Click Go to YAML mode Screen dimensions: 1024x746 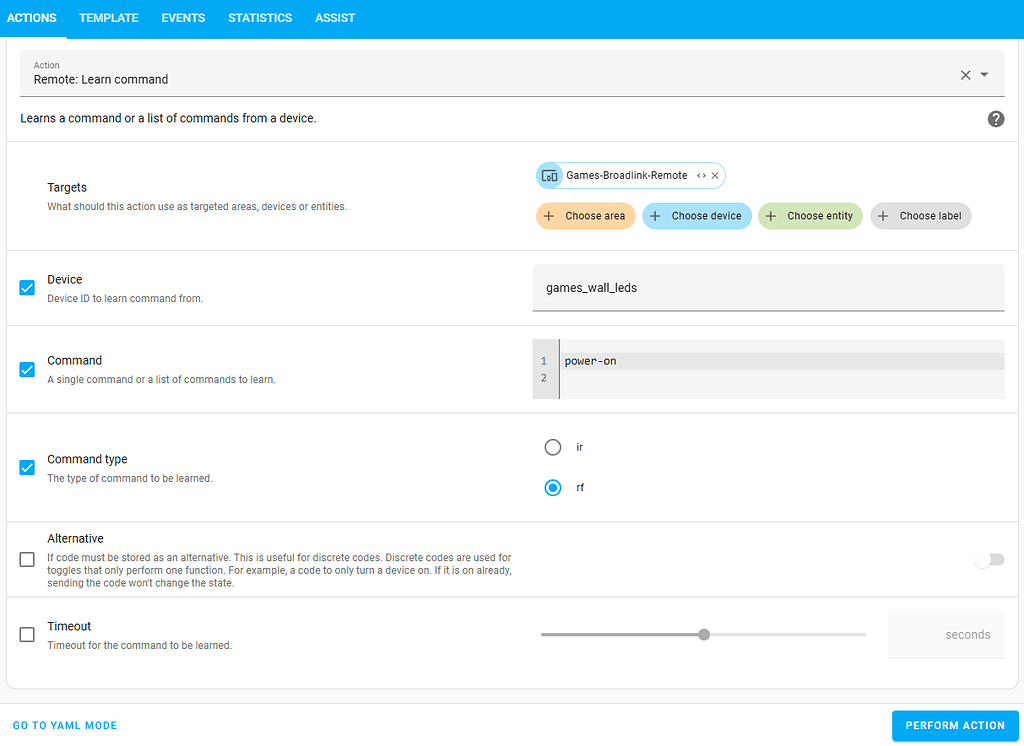point(65,726)
